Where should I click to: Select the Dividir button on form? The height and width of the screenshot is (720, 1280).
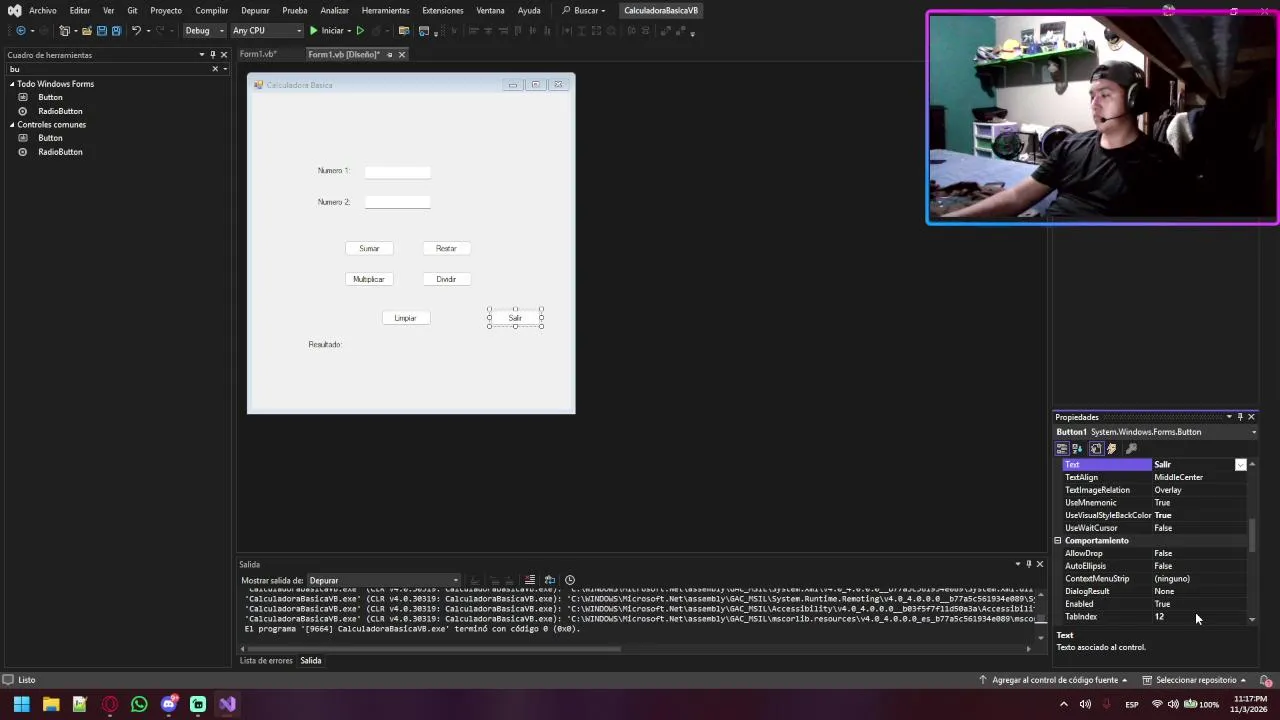[446, 279]
